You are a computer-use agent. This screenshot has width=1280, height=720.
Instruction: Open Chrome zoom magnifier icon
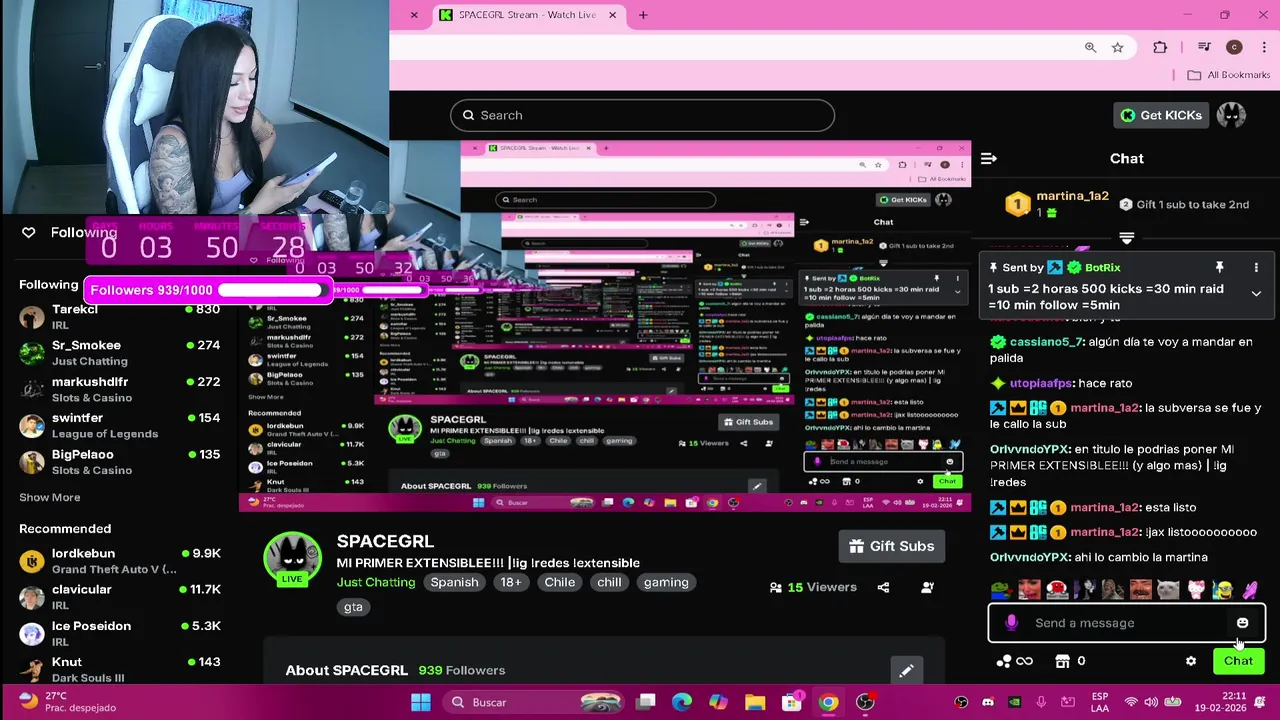tap(1090, 47)
